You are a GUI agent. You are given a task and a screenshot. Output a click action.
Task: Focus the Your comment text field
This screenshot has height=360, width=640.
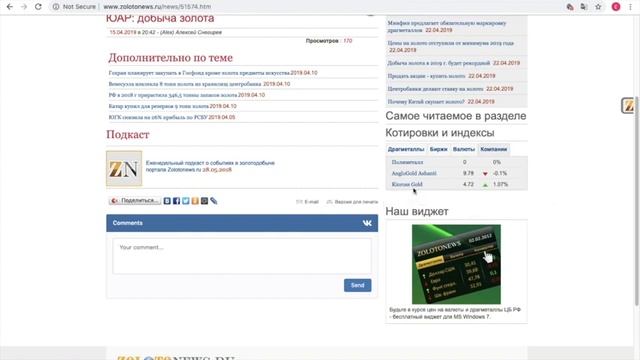tap(242, 256)
